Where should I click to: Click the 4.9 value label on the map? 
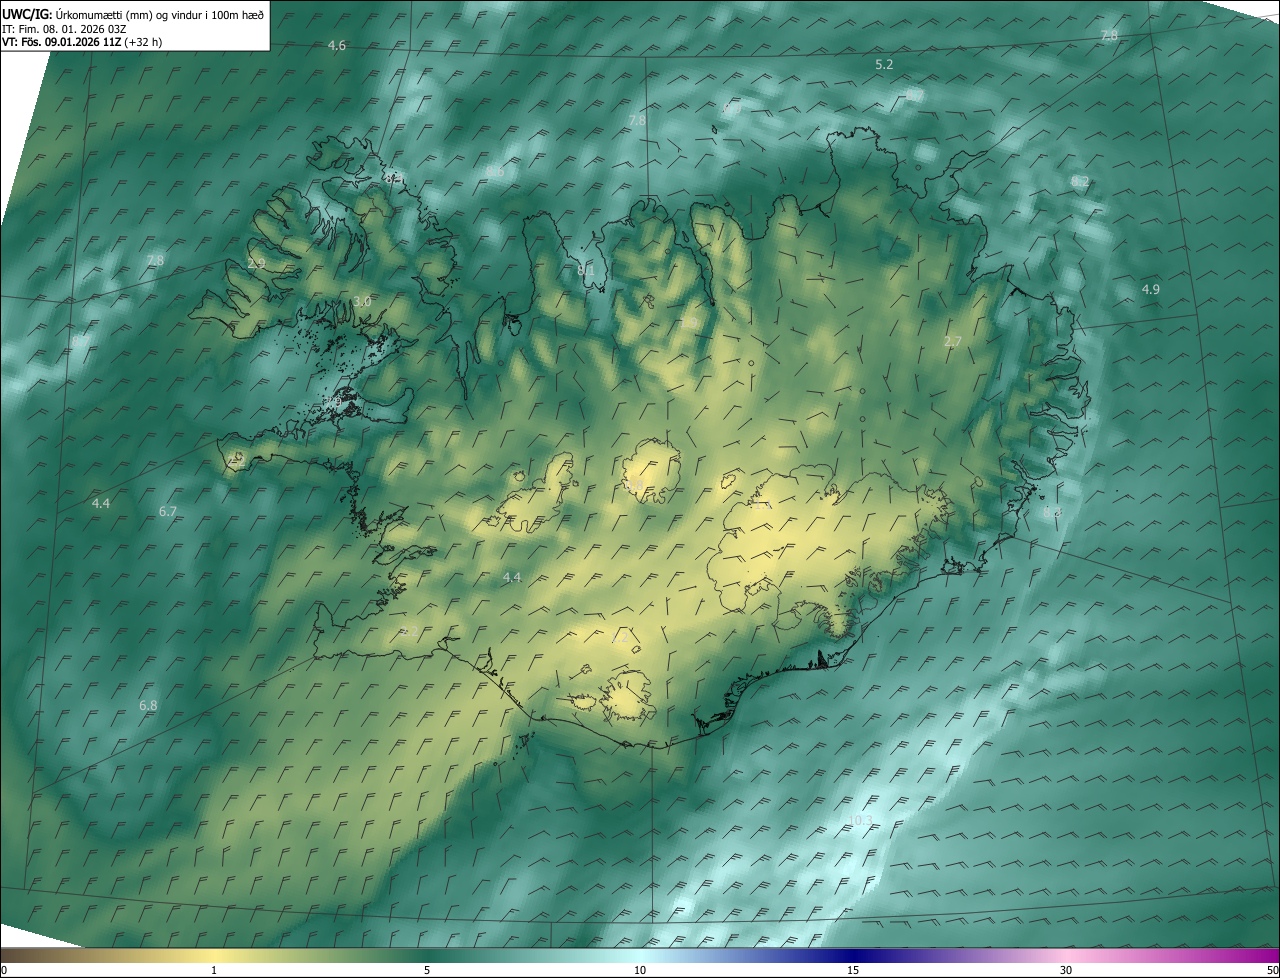tap(1151, 289)
